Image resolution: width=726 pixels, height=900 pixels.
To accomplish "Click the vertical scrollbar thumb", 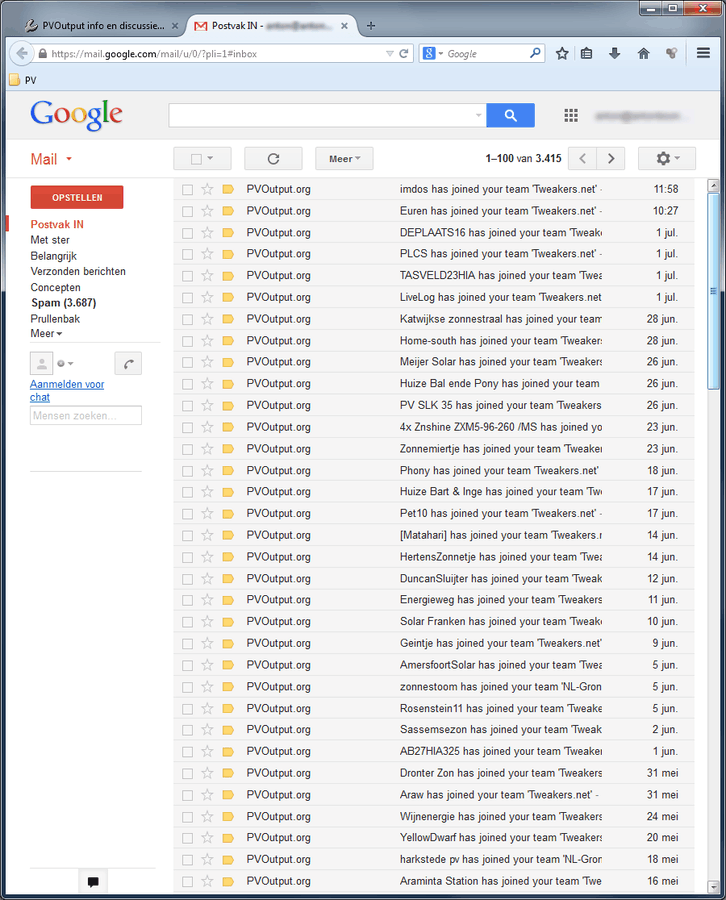I will [713, 292].
